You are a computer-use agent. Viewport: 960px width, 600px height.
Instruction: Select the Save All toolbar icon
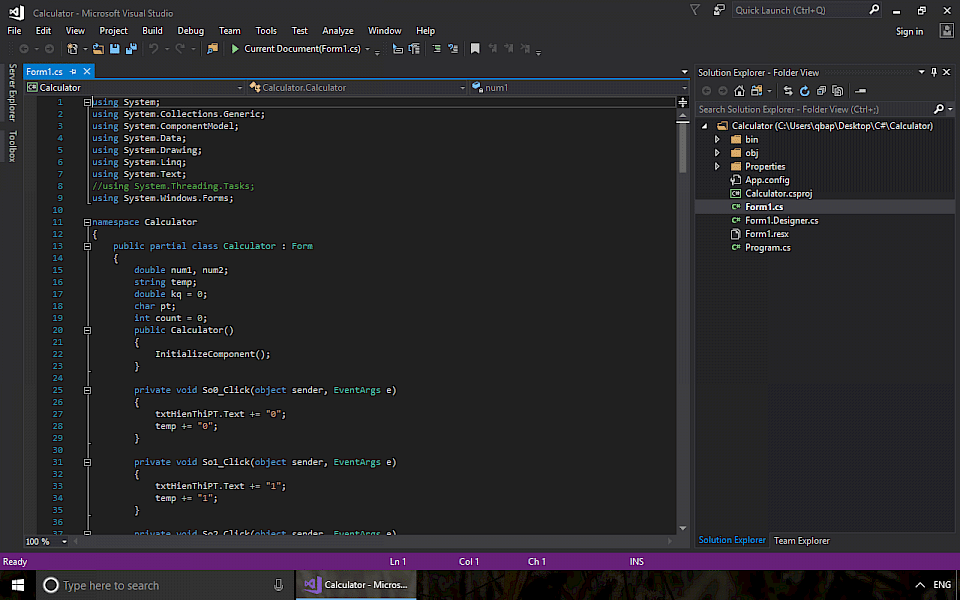point(131,49)
